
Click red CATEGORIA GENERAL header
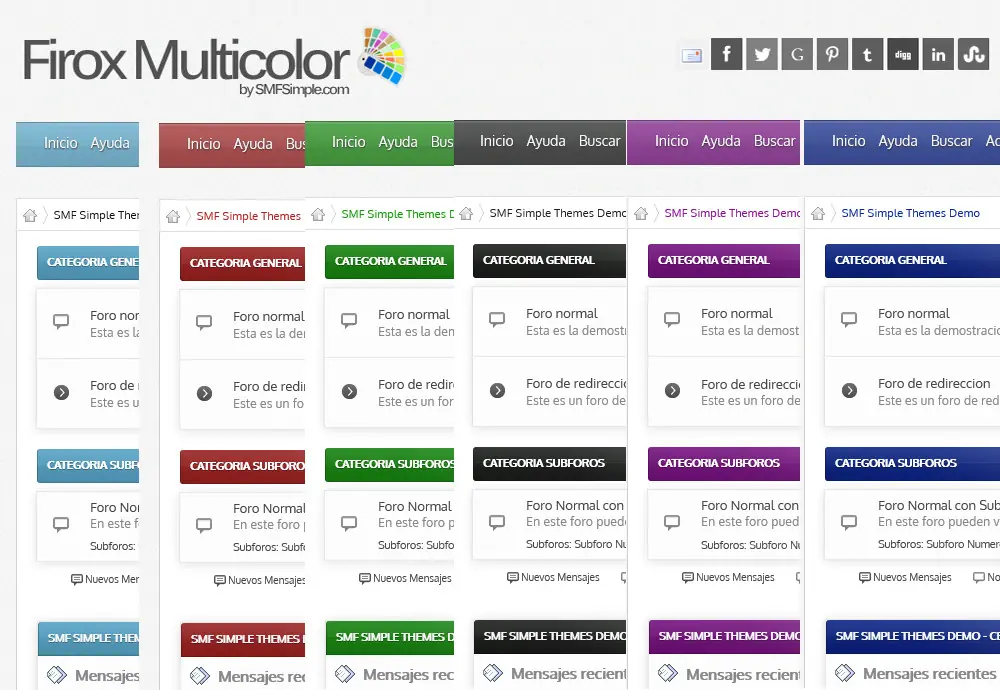click(242, 263)
